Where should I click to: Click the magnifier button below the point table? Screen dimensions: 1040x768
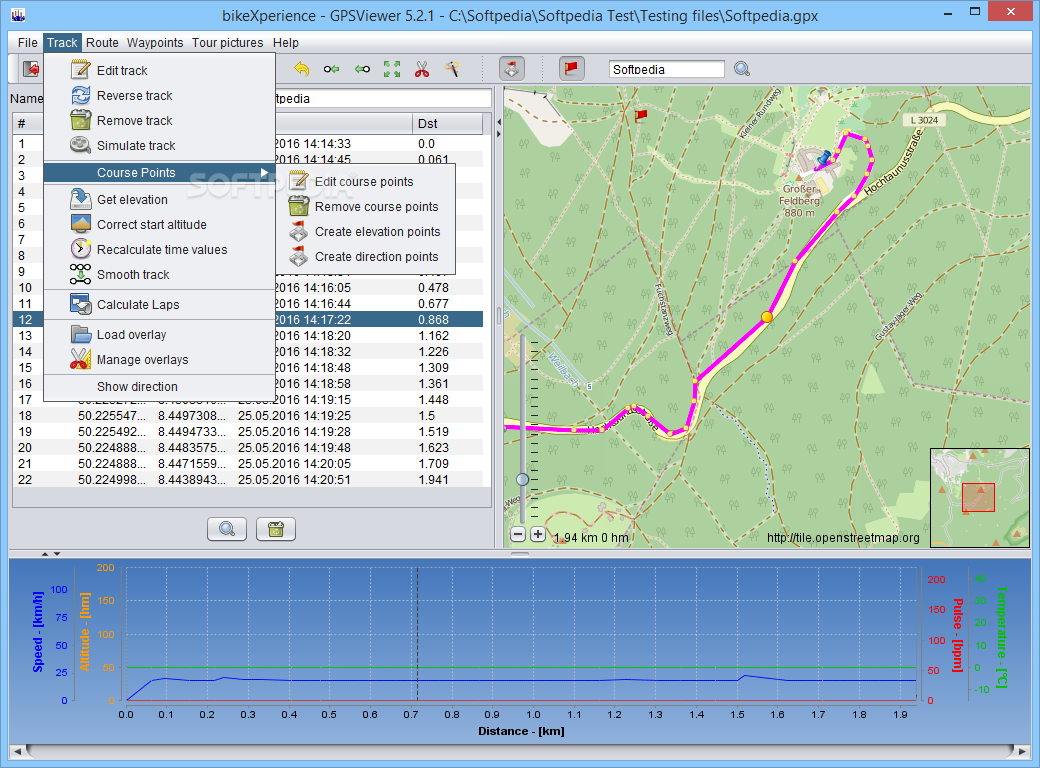coord(227,529)
